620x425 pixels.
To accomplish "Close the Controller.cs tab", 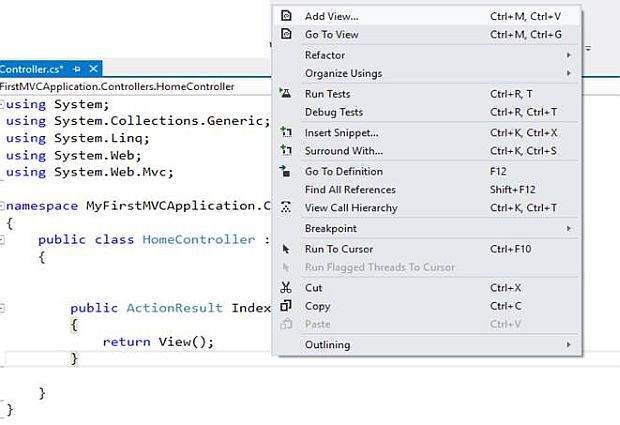I will [x=93, y=69].
